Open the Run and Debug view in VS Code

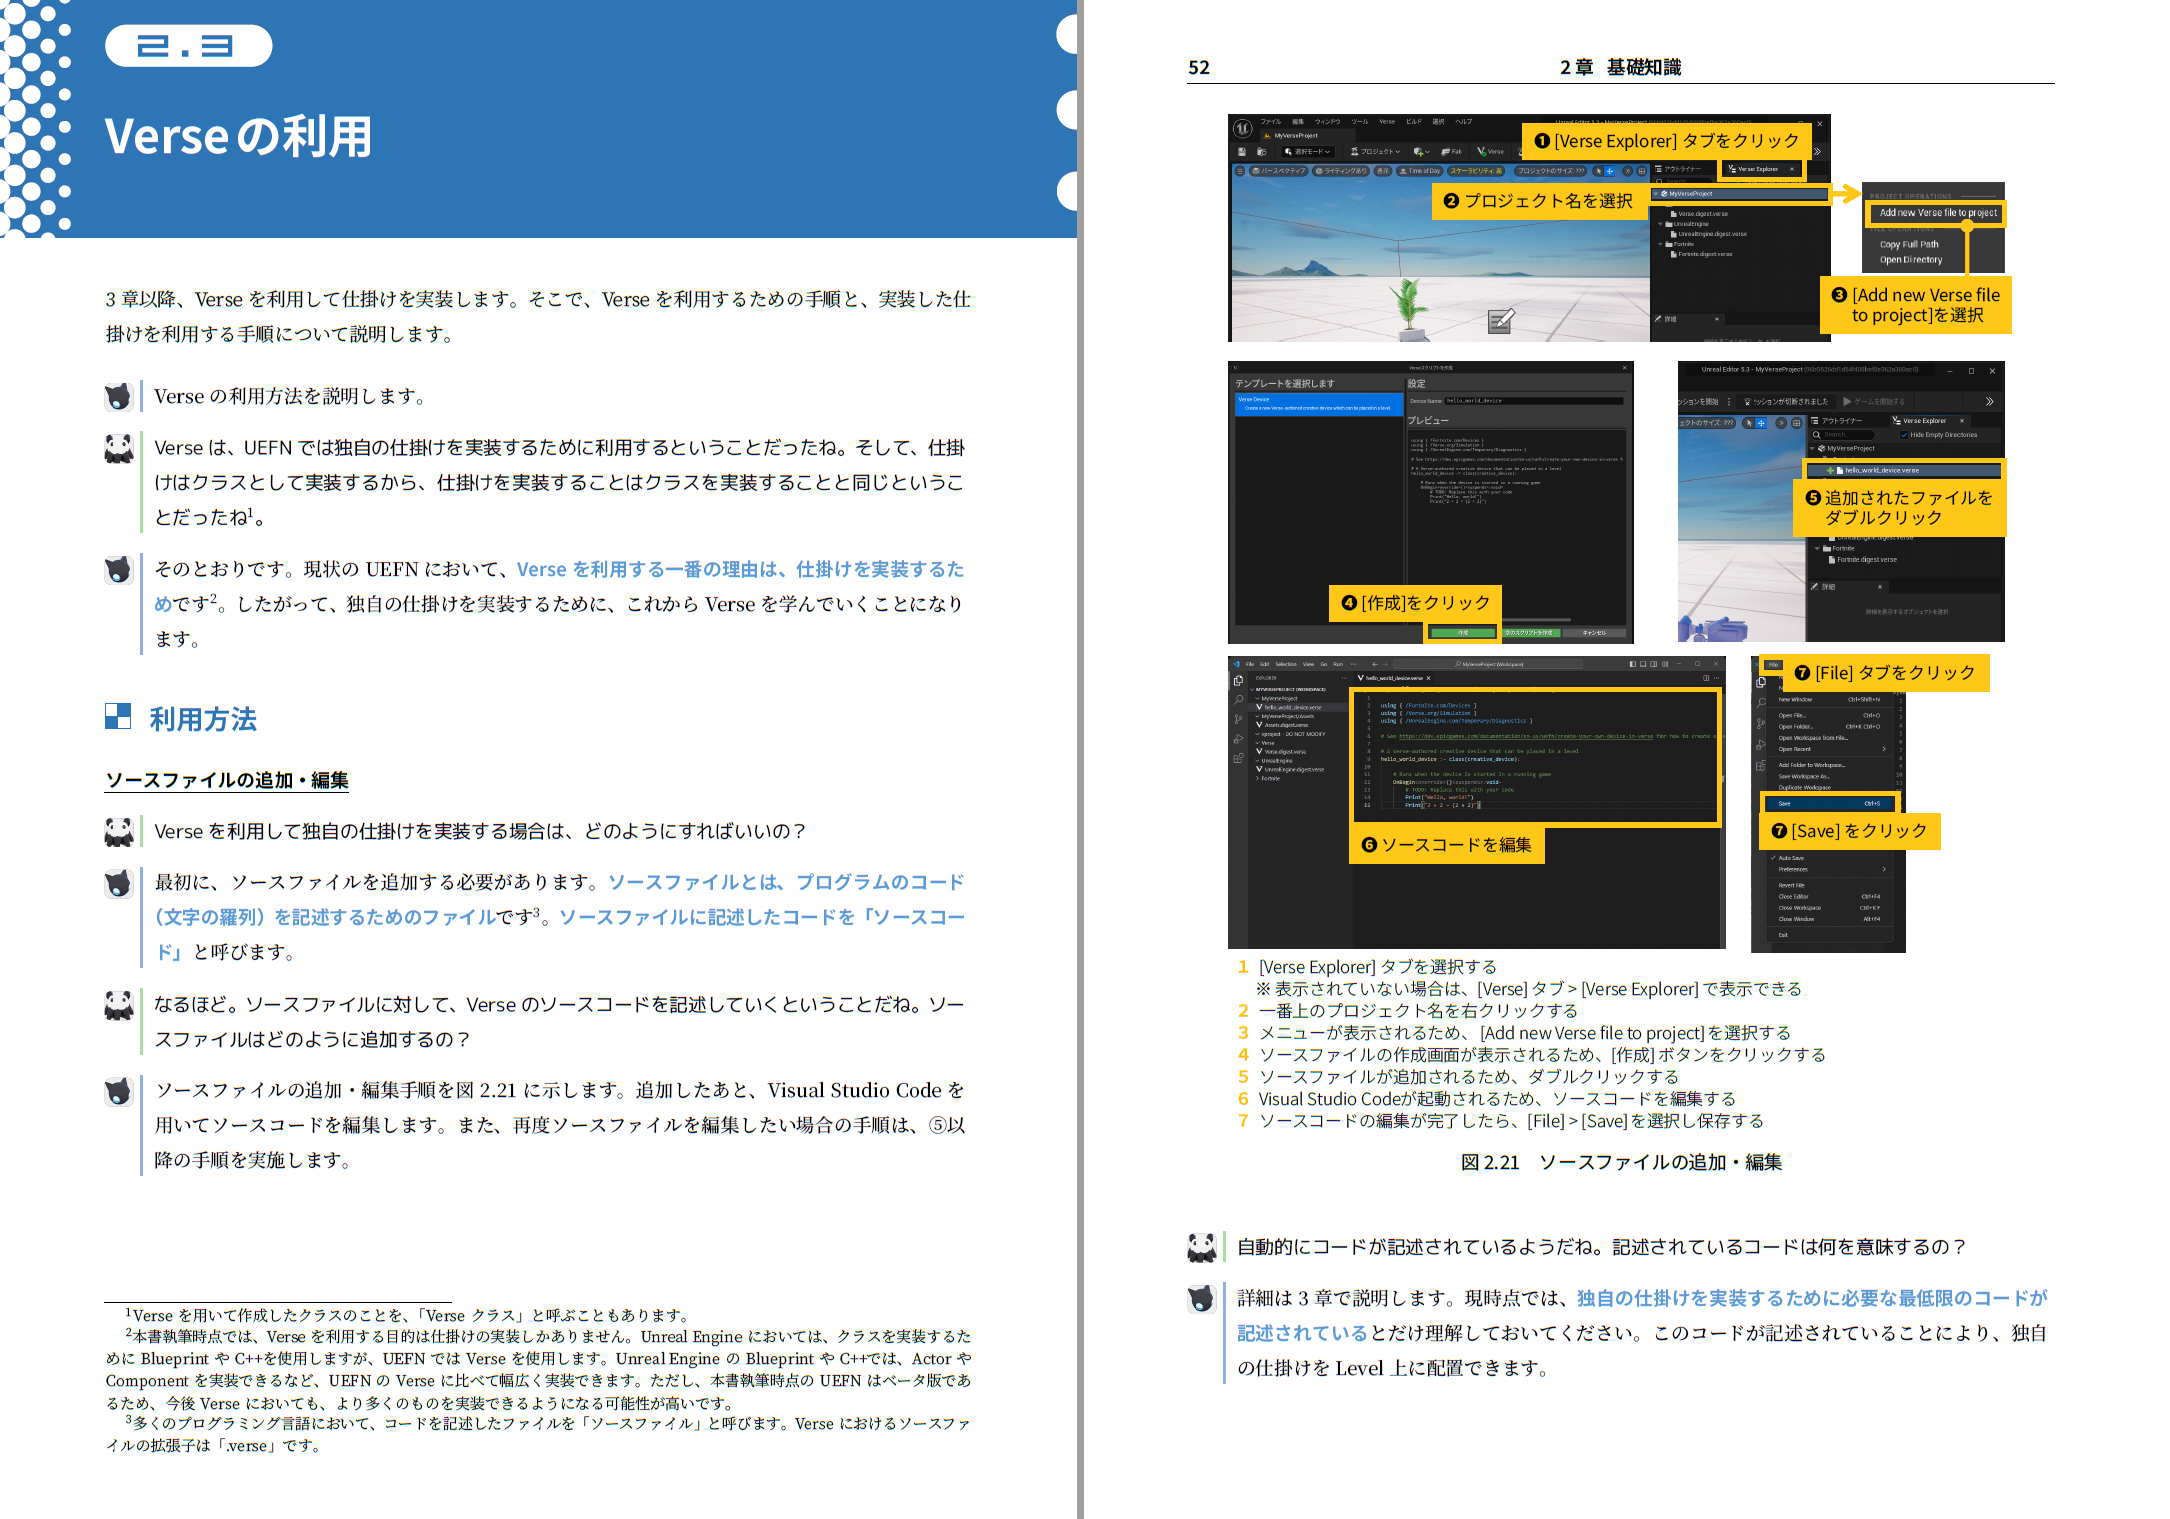(1237, 737)
